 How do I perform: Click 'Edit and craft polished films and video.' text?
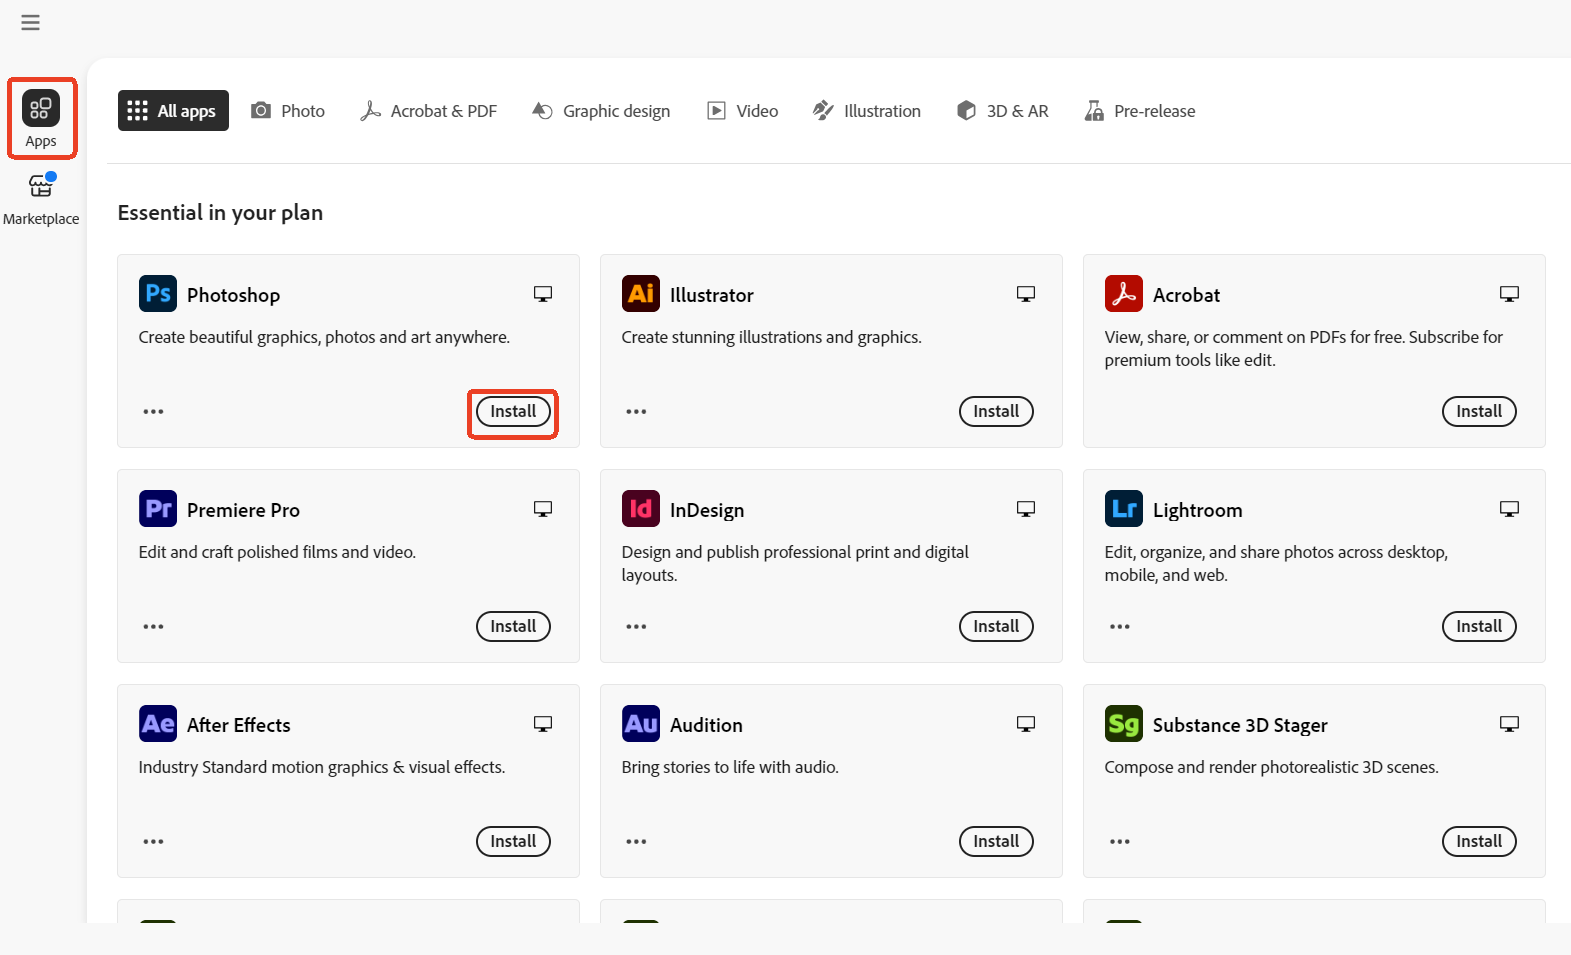pos(277,552)
